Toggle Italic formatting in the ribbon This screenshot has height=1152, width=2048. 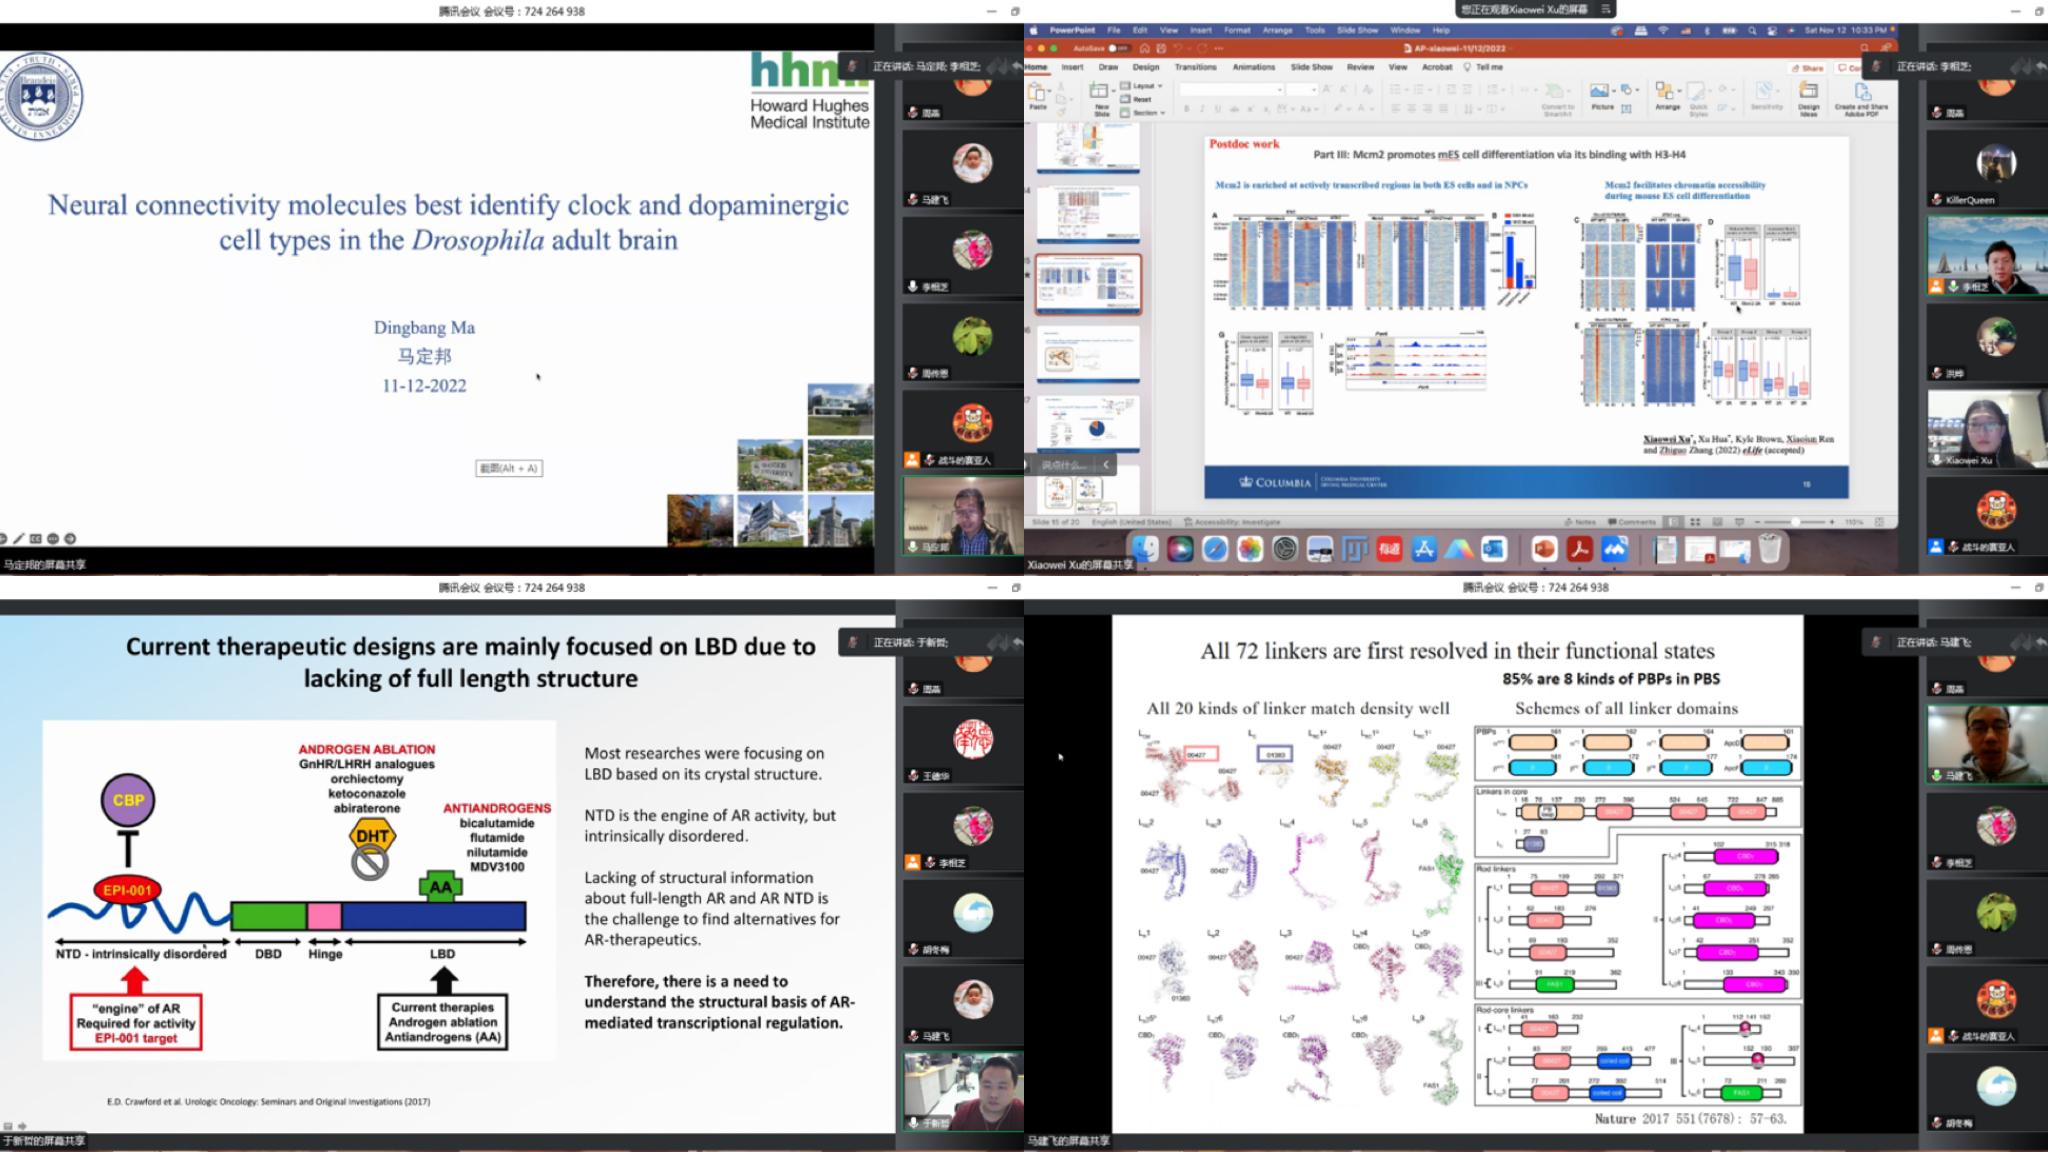click(1202, 108)
